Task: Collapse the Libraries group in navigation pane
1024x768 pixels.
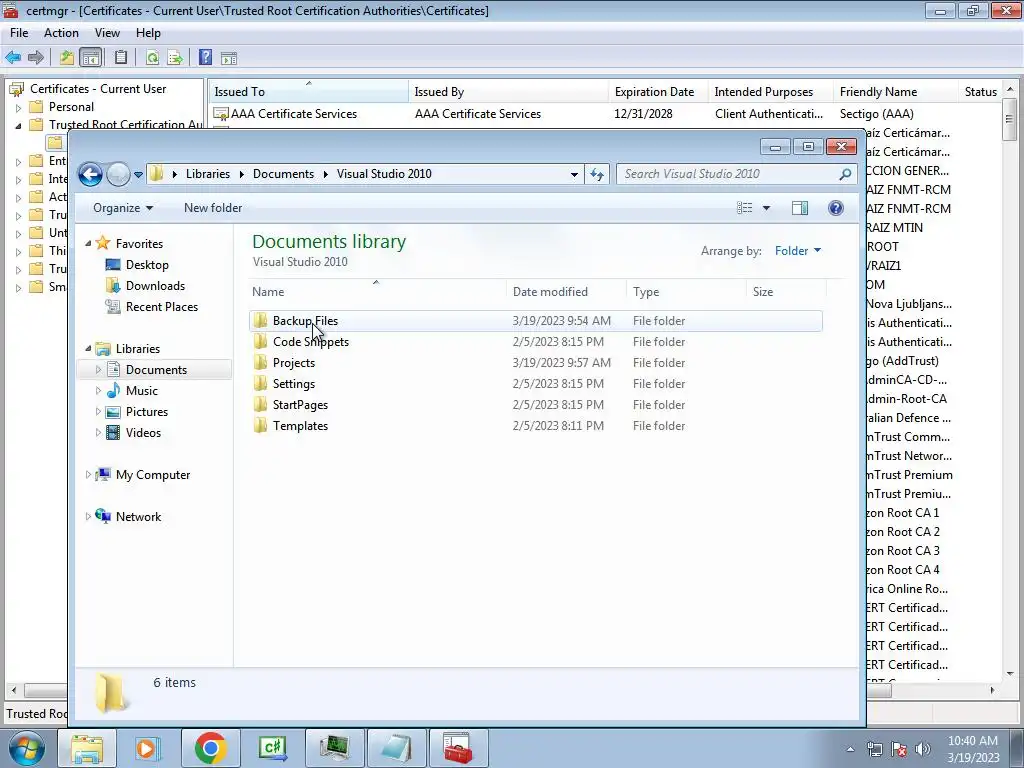Action: point(88,349)
